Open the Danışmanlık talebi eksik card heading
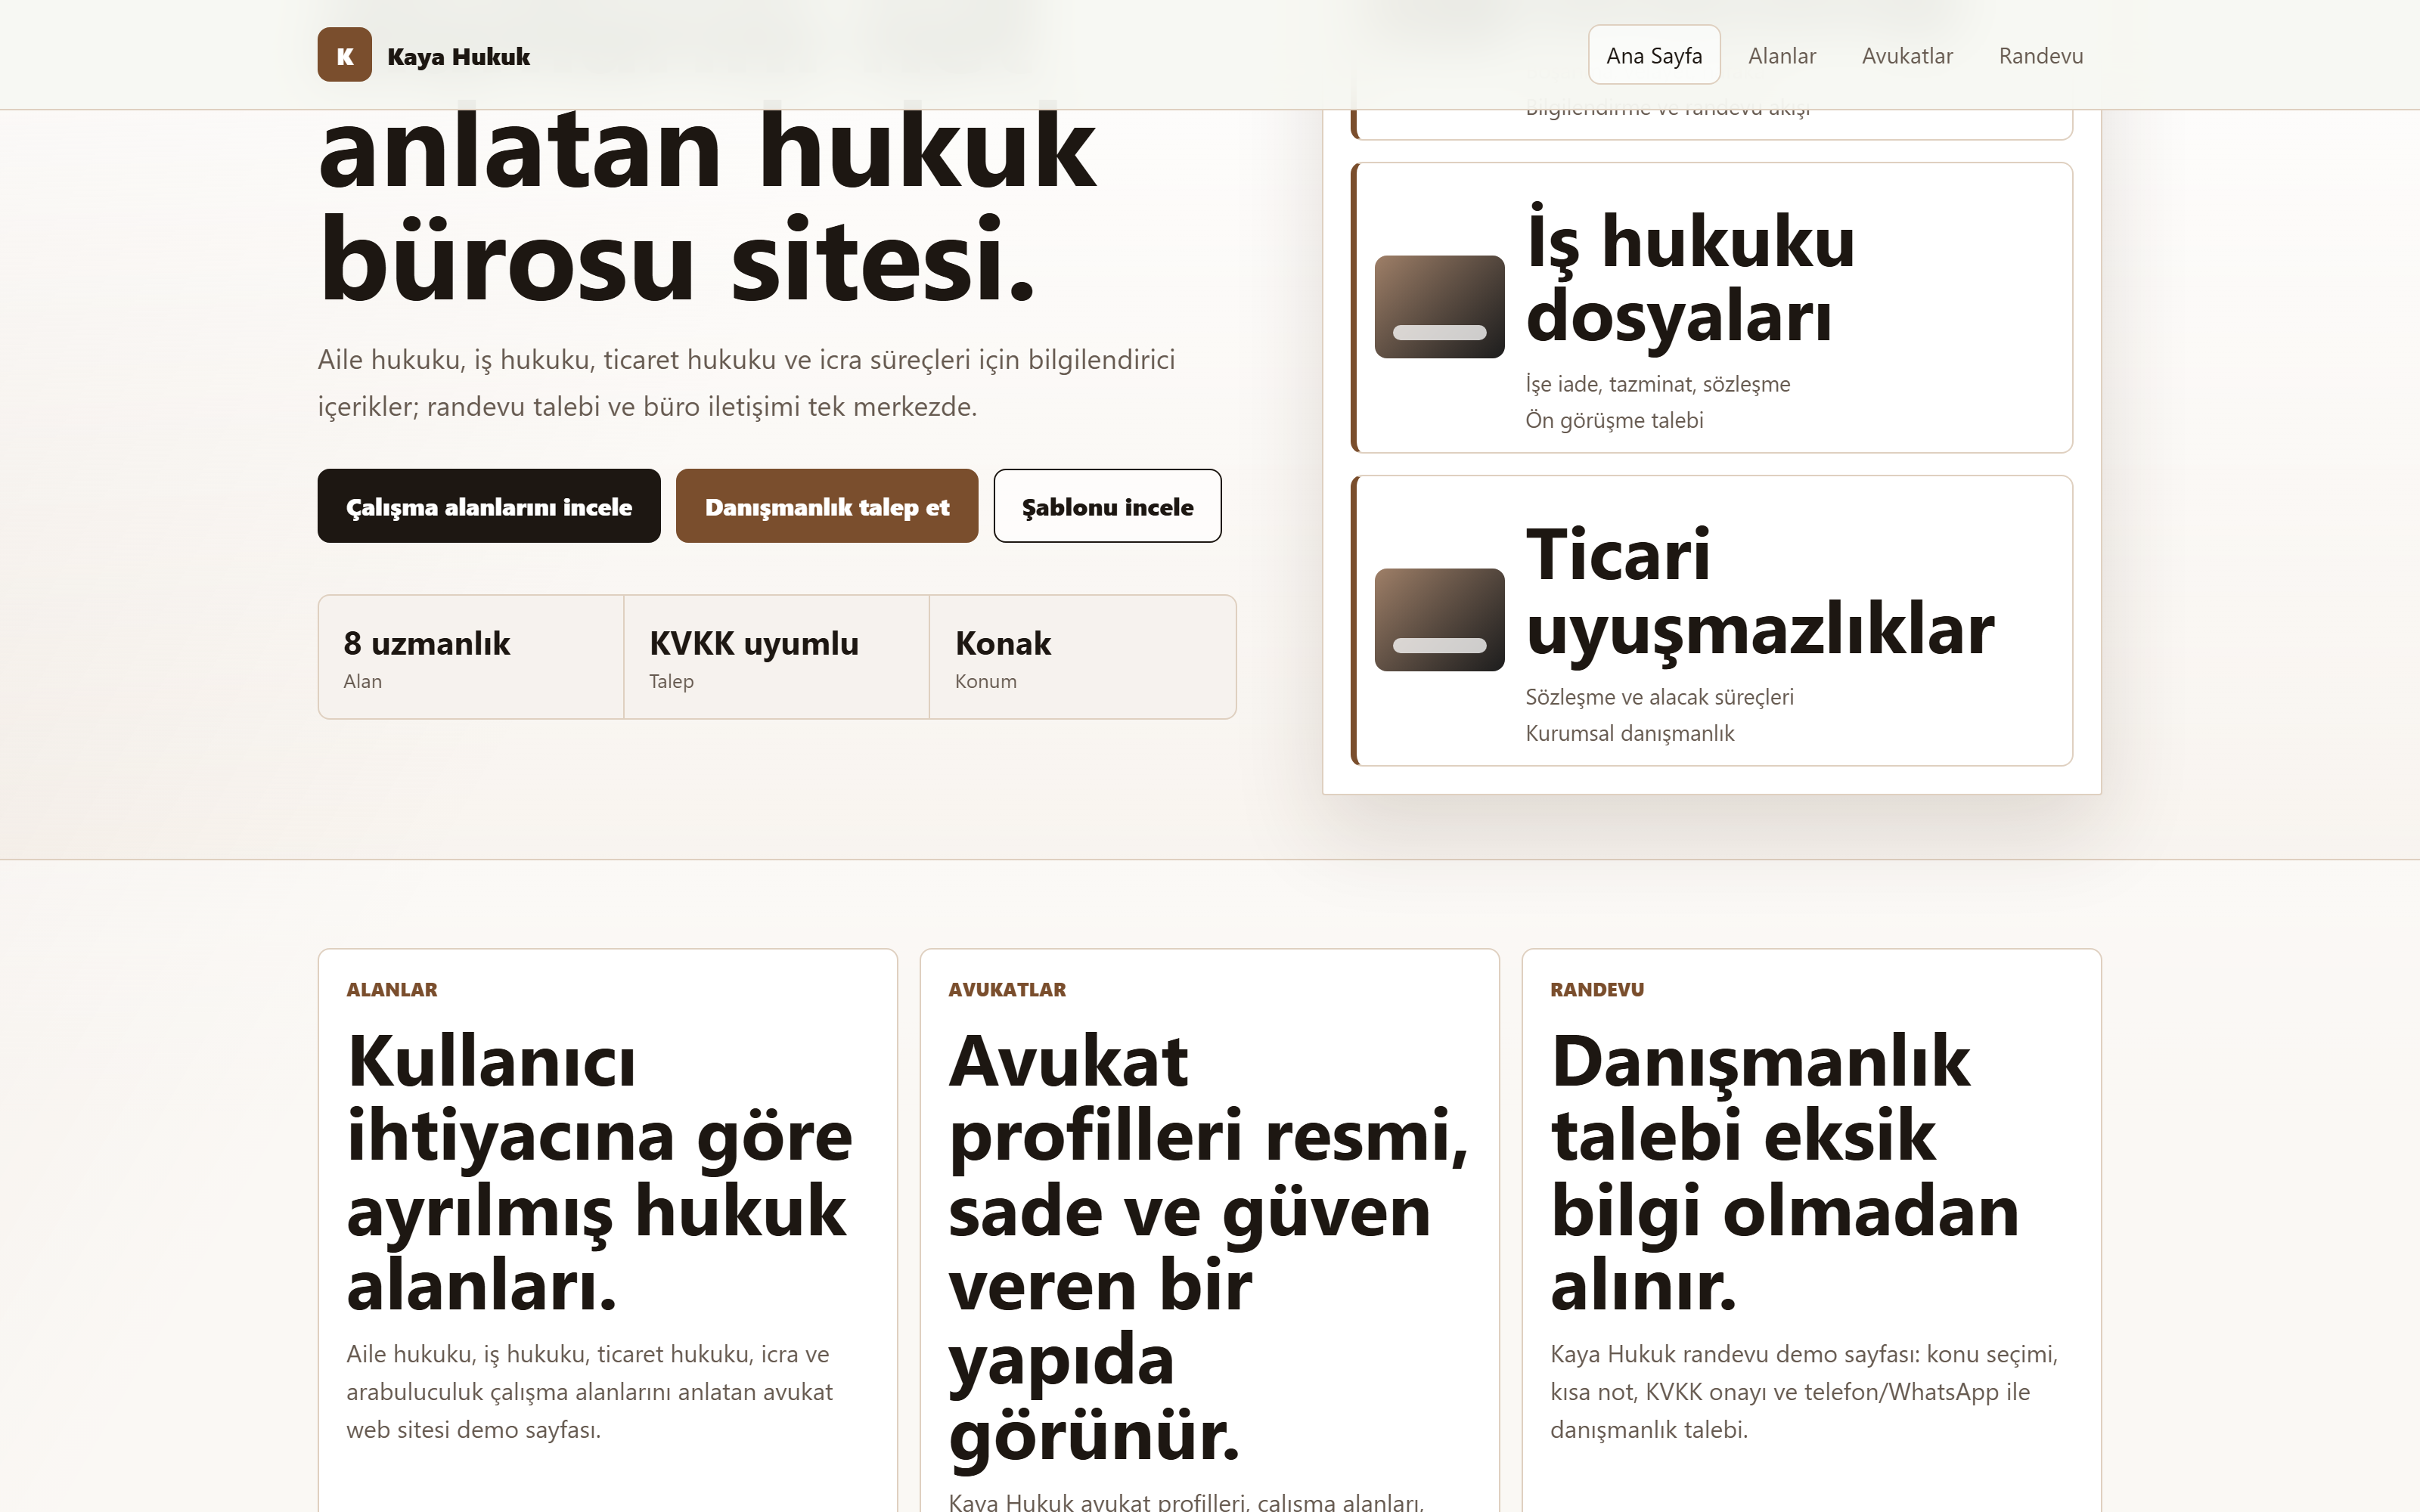Viewport: 2420px width, 1512px height. 1785,1172
